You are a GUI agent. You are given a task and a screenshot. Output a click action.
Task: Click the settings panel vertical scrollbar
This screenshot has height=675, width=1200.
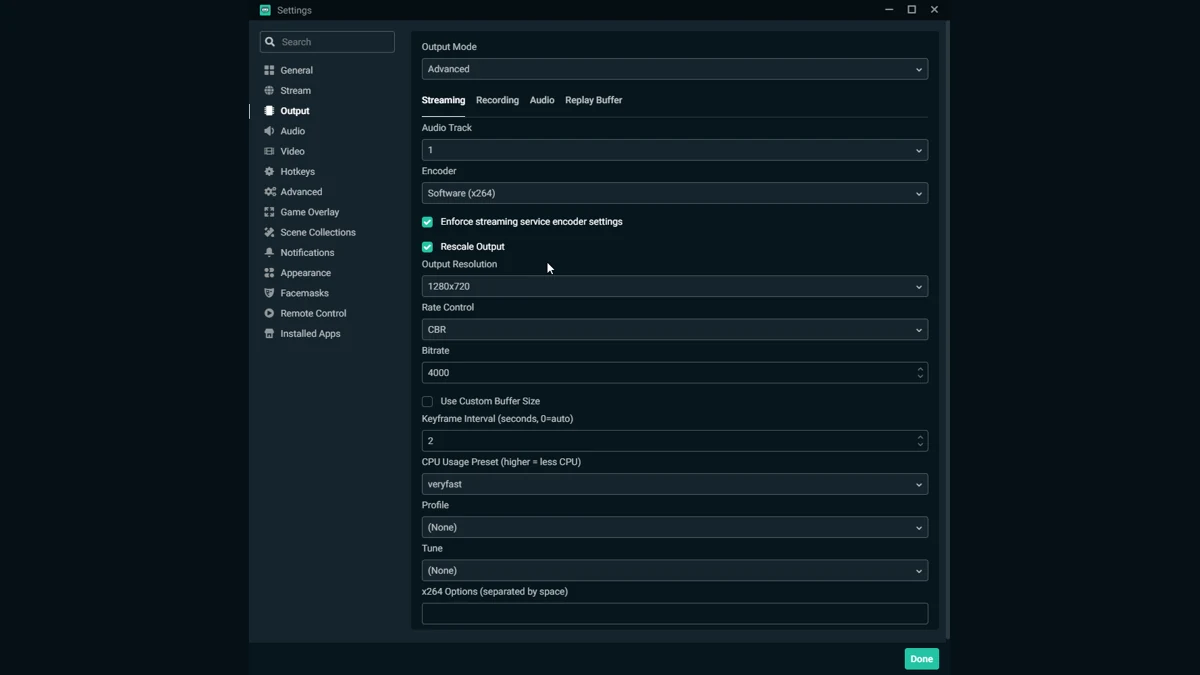946,330
